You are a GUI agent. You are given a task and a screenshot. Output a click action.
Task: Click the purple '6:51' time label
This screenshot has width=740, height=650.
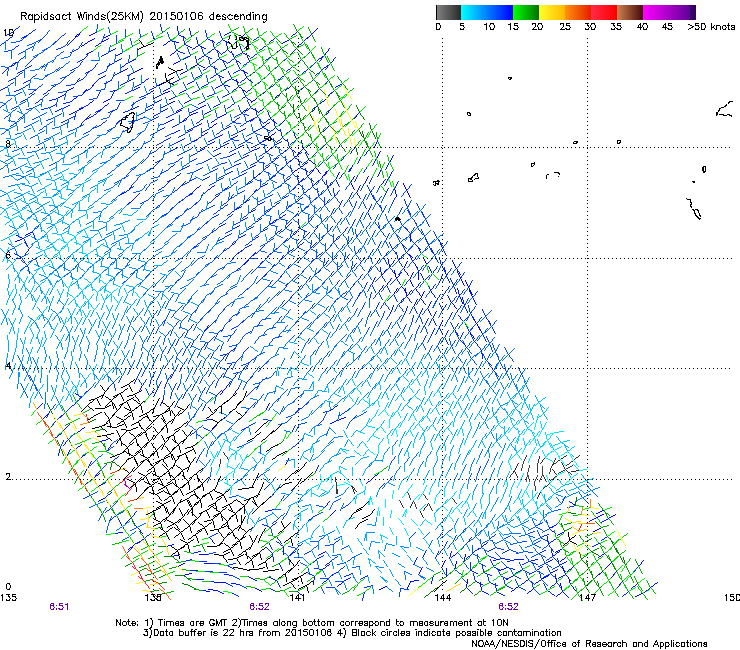(59, 607)
